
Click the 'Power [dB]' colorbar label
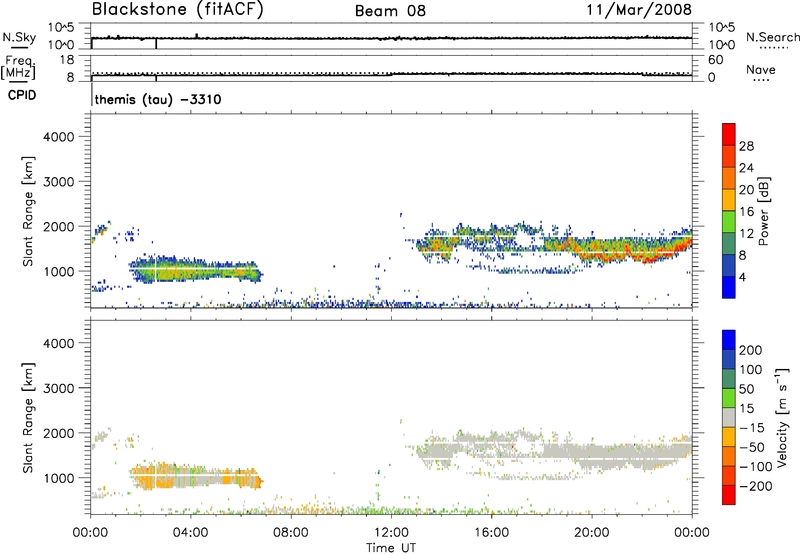[x=764, y=211]
